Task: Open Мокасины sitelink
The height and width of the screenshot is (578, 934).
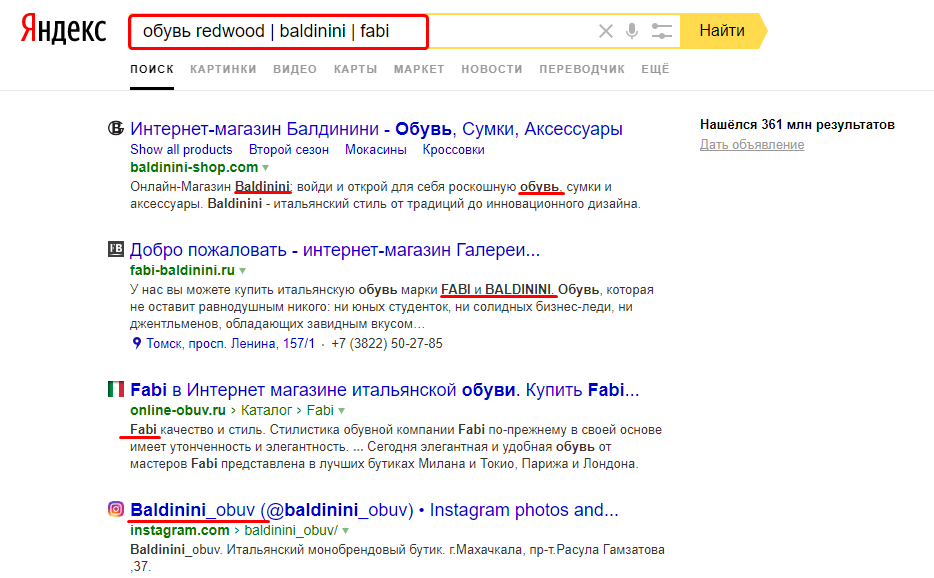Action: click(x=376, y=150)
